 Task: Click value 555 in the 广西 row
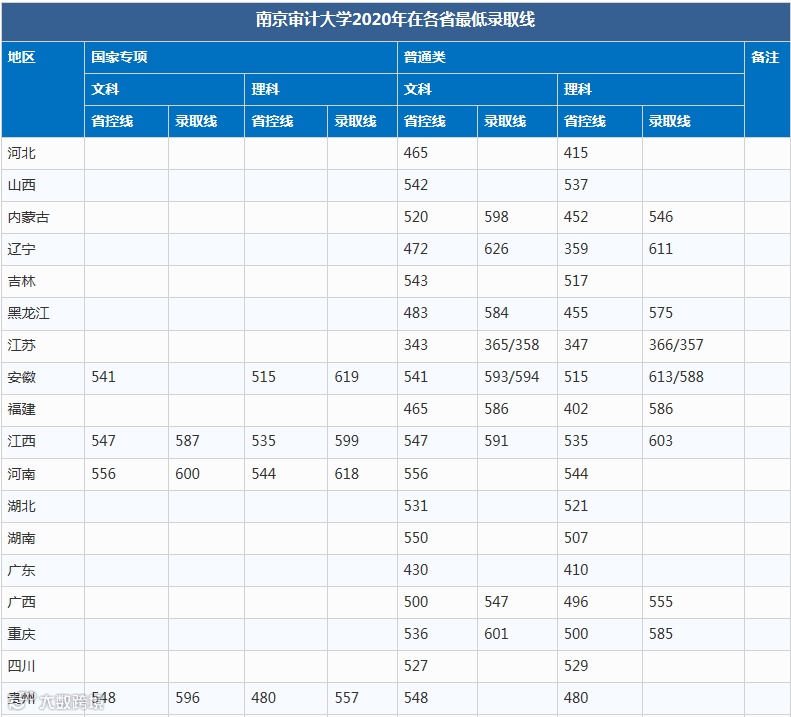click(661, 602)
